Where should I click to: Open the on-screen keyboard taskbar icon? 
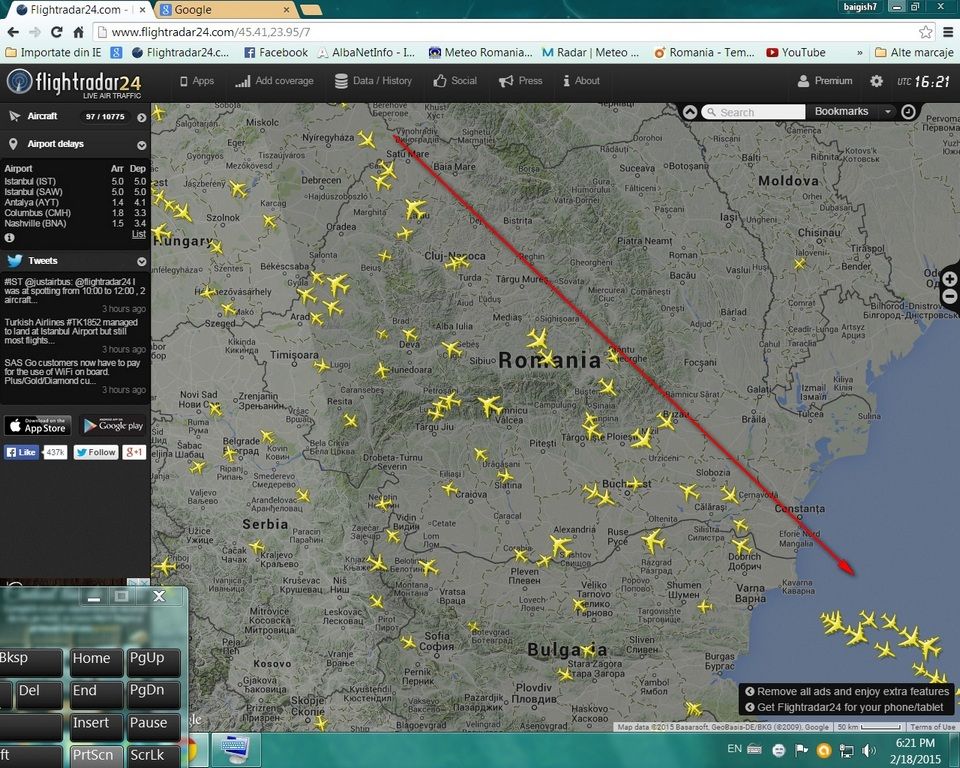(236, 750)
